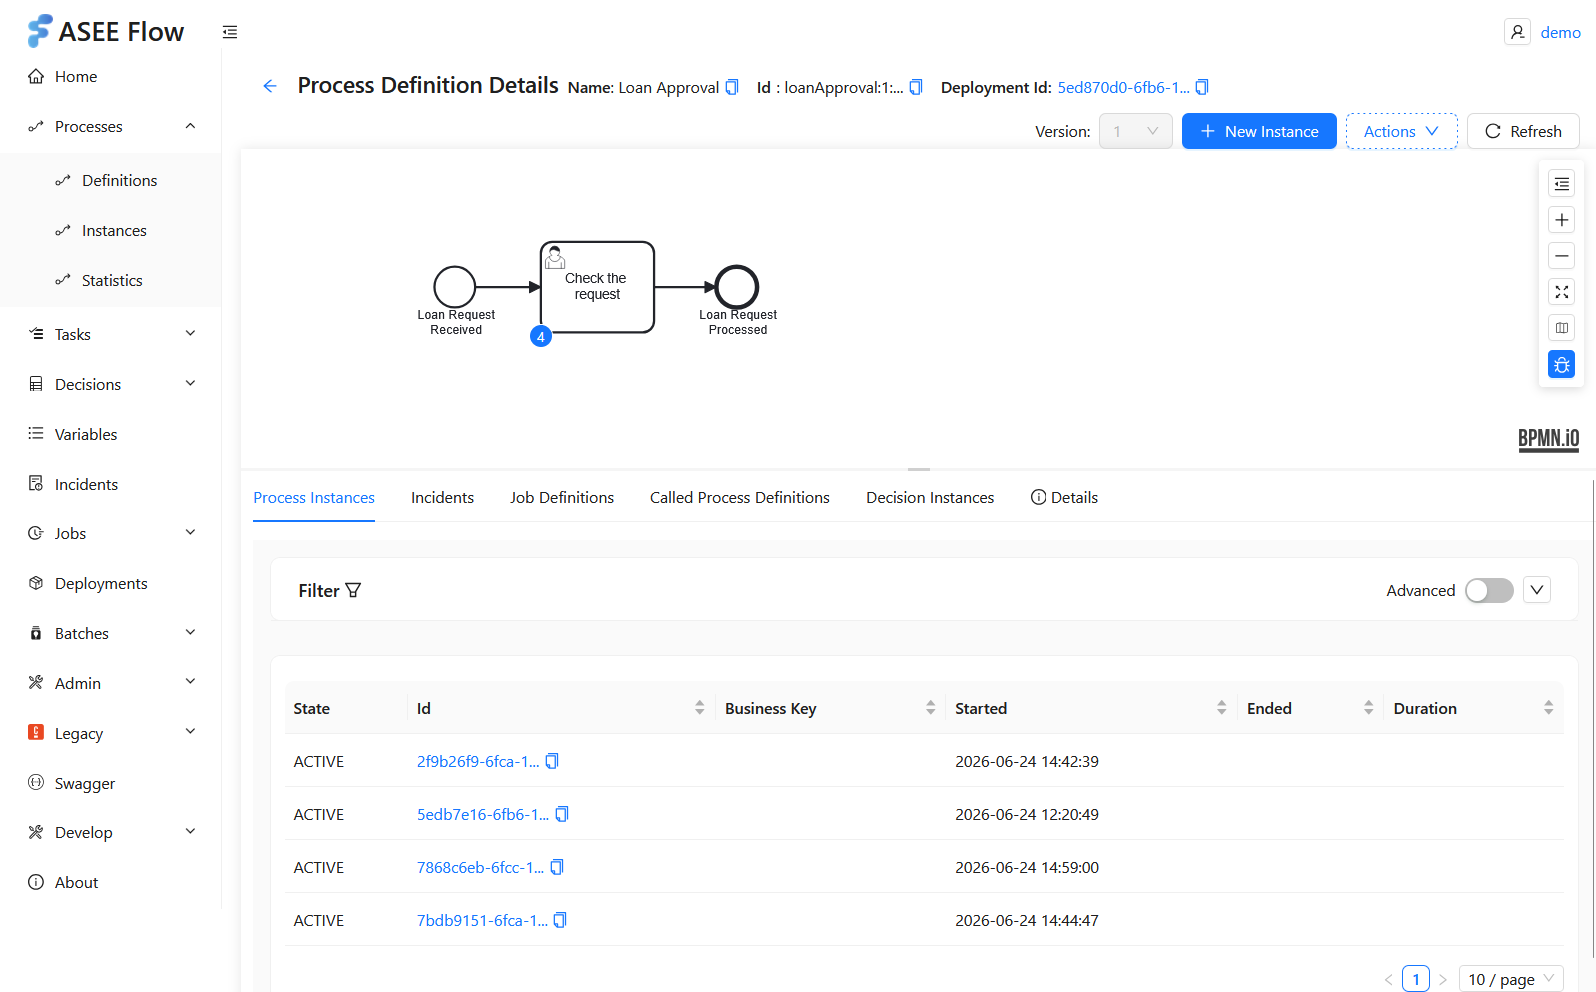Collapse the sidebar menu icon
The image size is (1596, 992).
[x=230, y=32]
